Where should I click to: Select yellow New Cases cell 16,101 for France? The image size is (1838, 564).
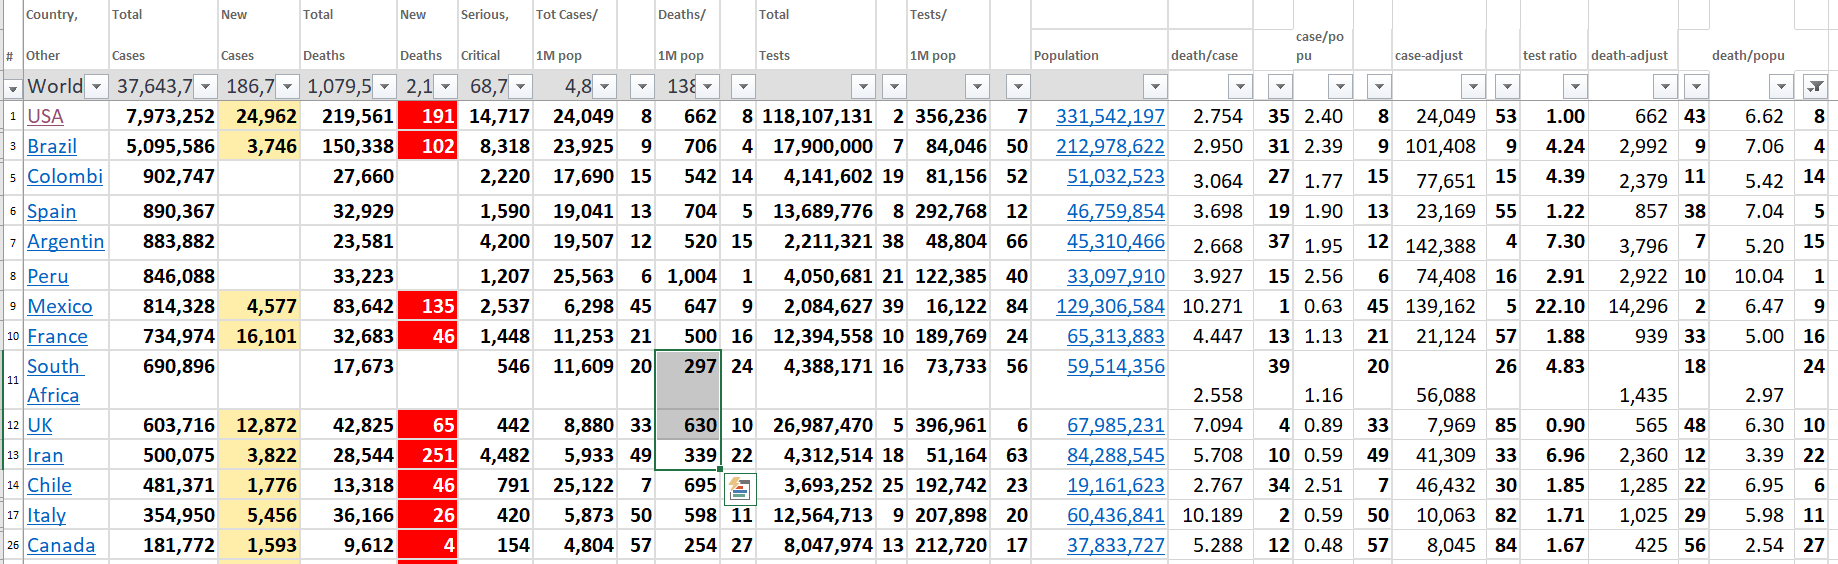pos(259,336)
